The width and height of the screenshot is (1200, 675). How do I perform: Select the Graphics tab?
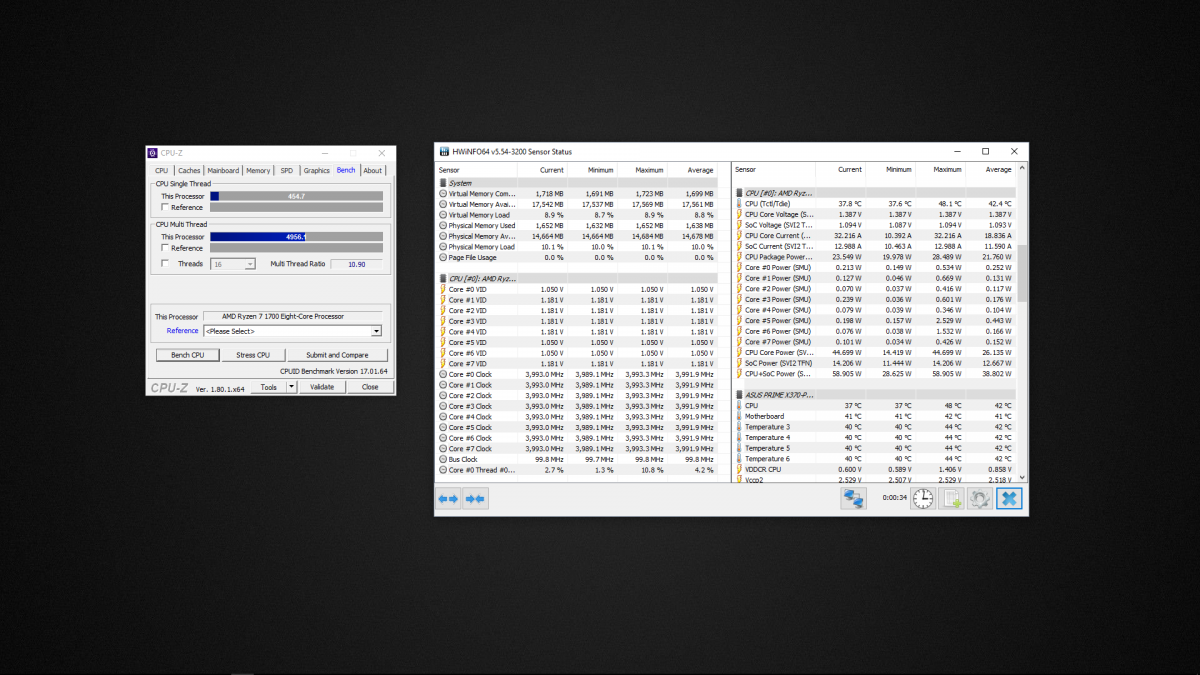(x=317, y=170)
